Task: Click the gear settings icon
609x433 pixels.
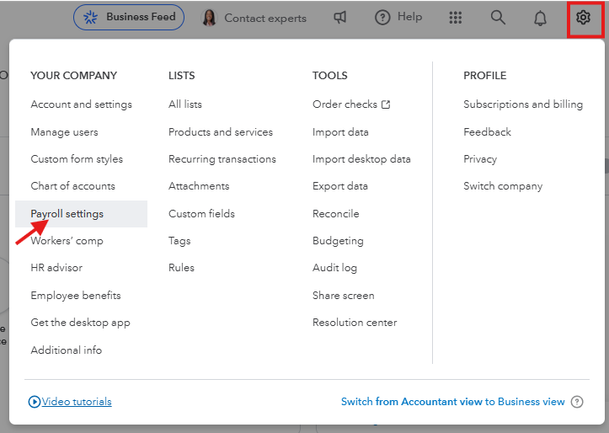Action: pyautogui.click(x=583, y=18)
